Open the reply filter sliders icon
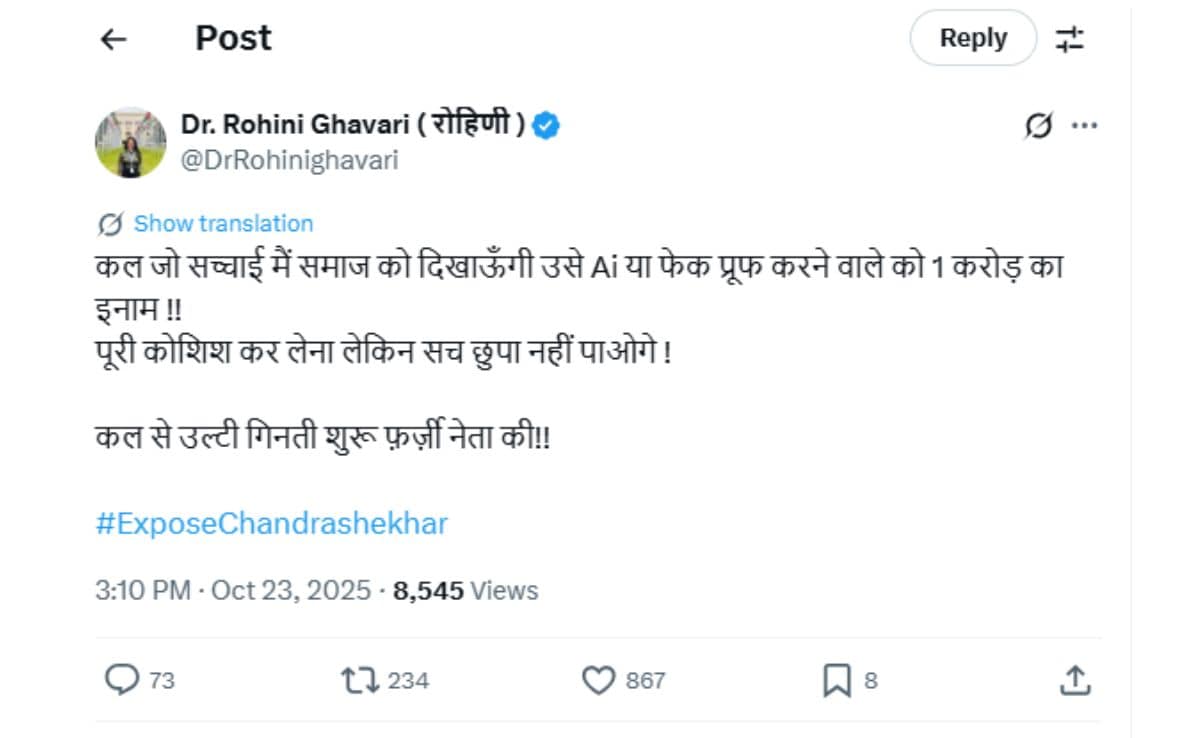The width and height of the screenshot is (1200, 738). 1069,39
